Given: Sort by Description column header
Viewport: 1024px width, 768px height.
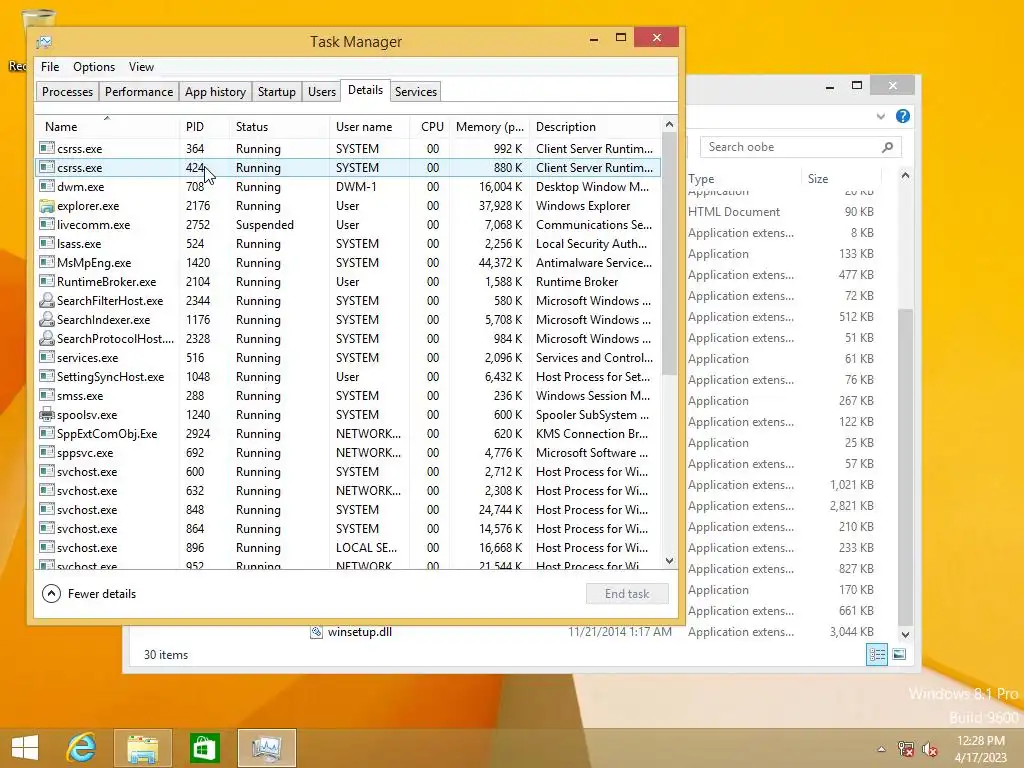Looking at the screenshot, I should click(x=595, y=127).
